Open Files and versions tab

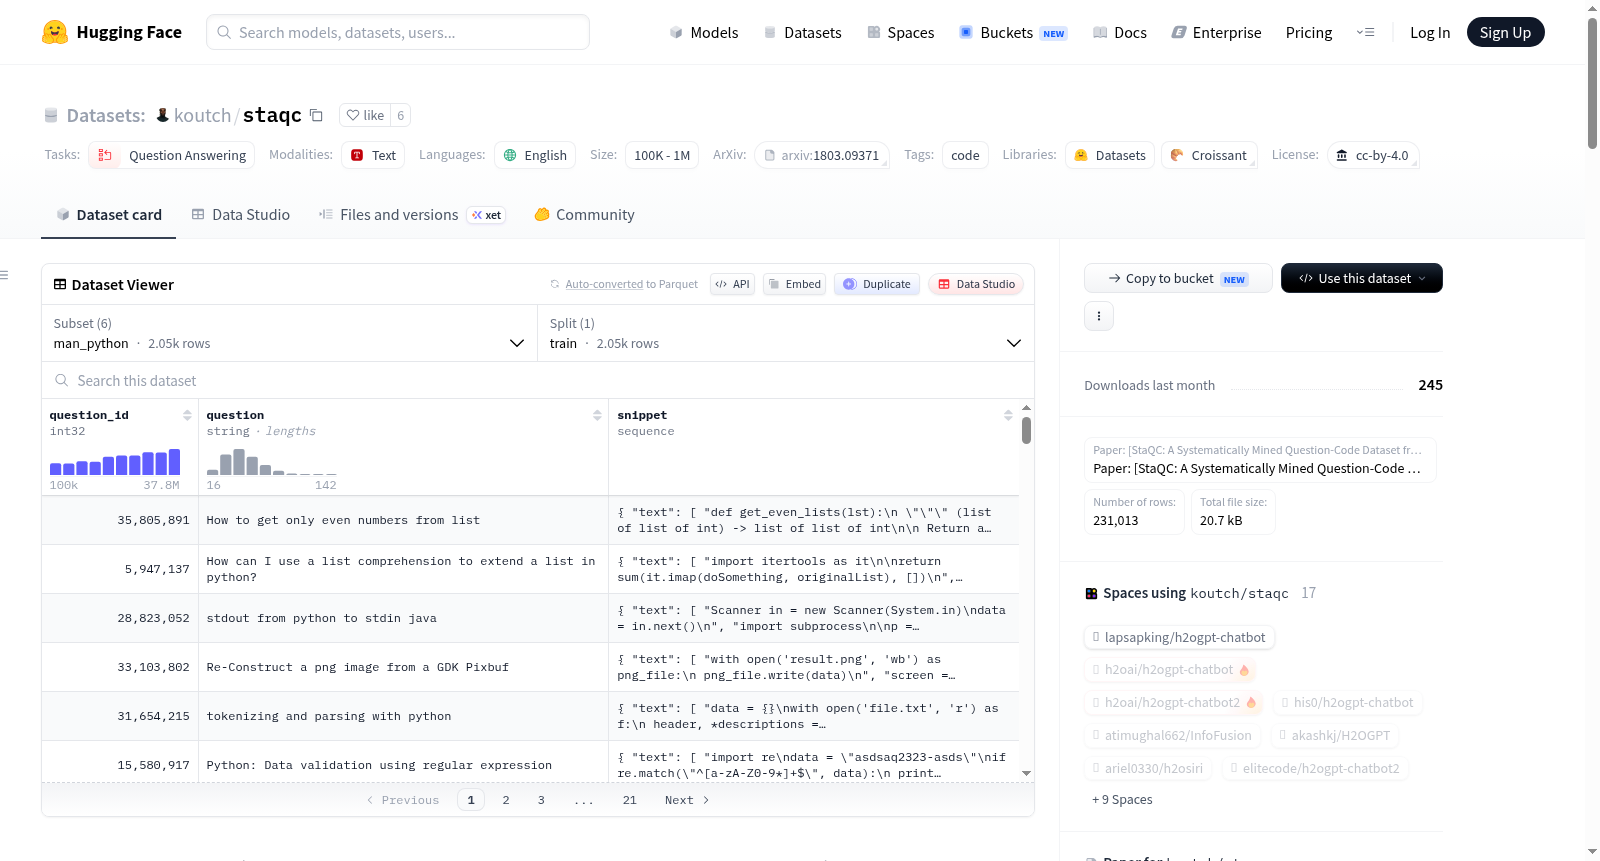tap(411, 215)
